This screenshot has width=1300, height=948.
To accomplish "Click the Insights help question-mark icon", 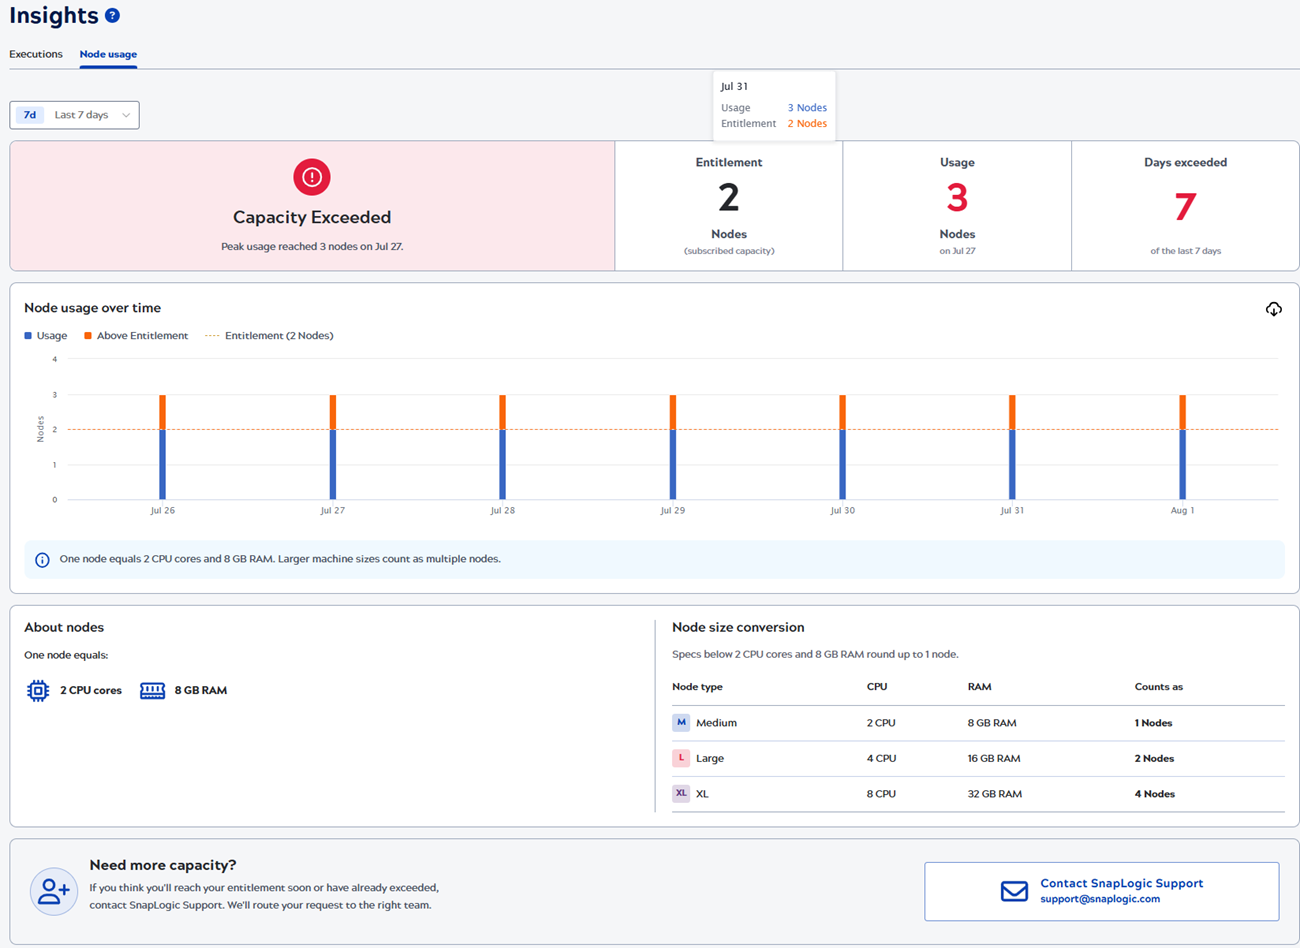I will 112,16.
